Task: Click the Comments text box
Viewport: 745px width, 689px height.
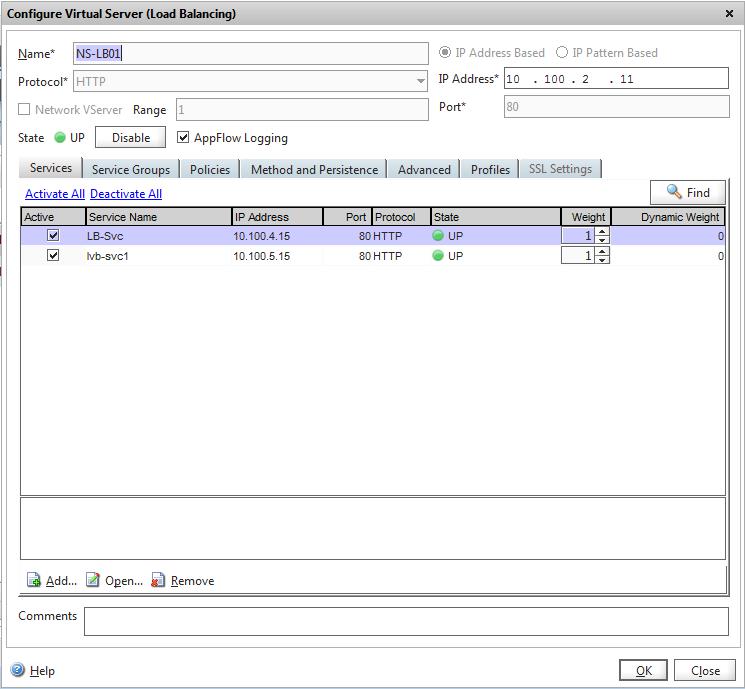Action: click(x=406, y=621)
